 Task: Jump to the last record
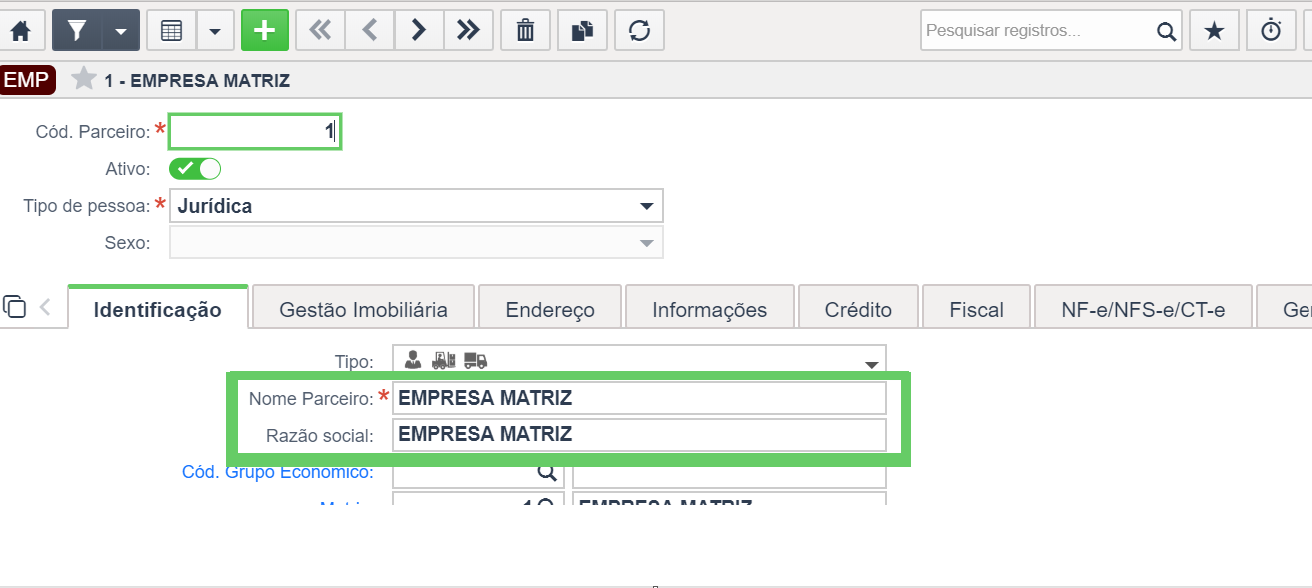[468, 31]
